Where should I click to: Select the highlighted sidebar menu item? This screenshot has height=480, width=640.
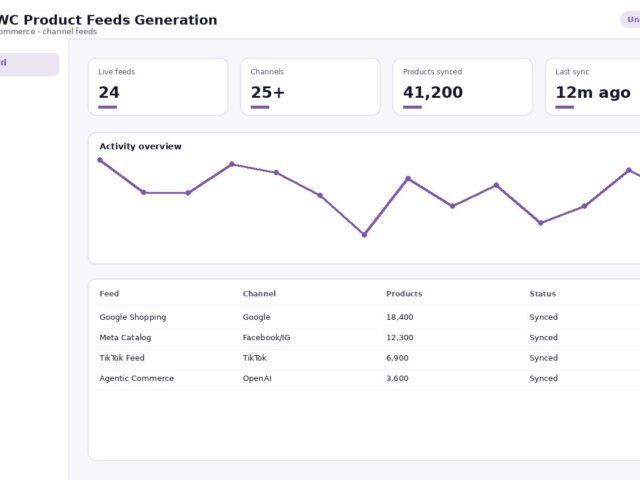[29, 64]
